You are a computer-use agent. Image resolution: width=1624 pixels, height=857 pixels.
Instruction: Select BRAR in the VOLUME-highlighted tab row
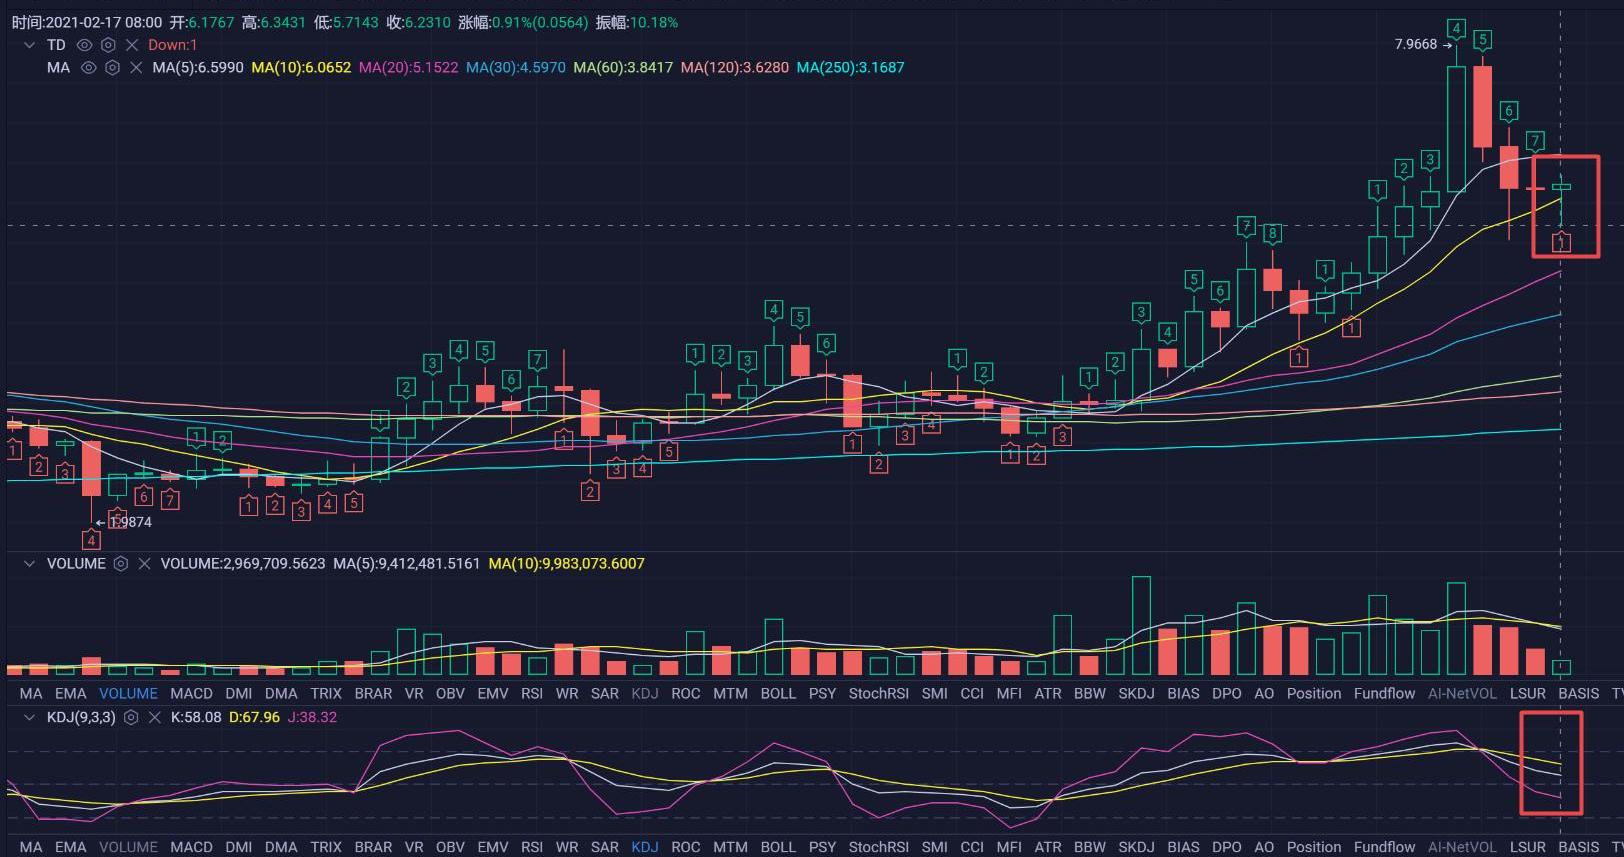pyautogui.click(x=373, y=693)
